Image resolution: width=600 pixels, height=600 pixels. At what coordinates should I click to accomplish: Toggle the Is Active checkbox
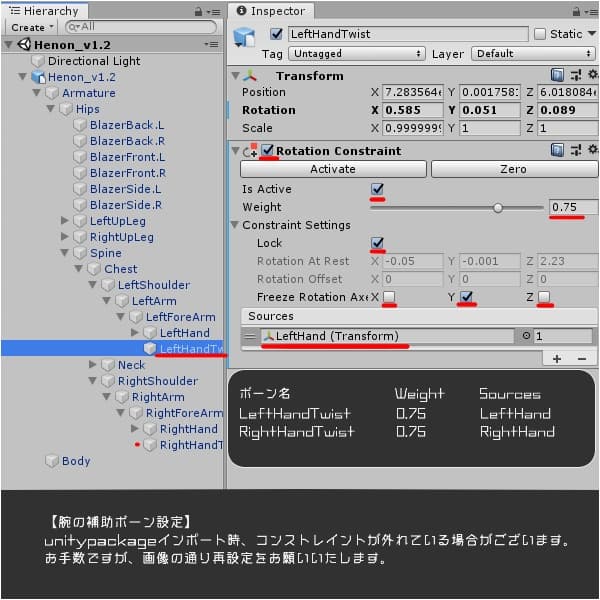pos(377,189)
